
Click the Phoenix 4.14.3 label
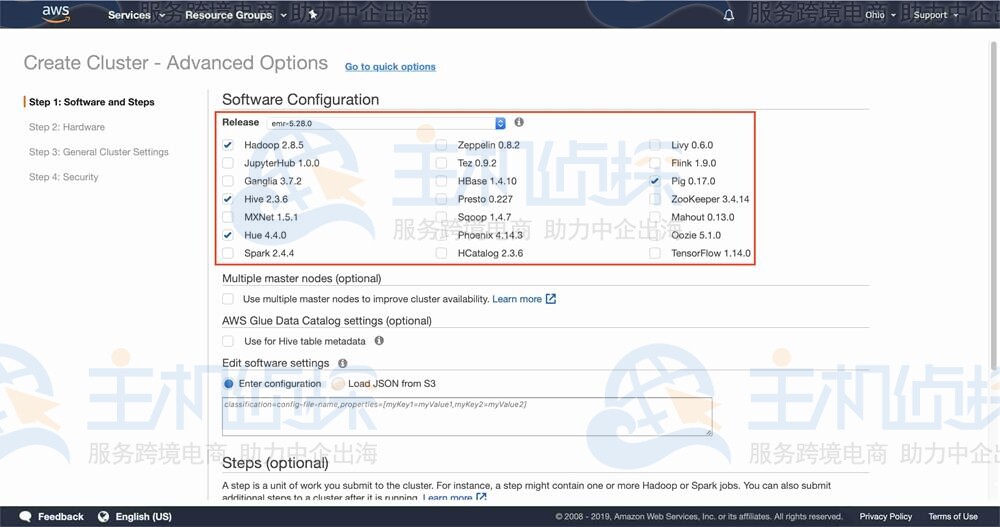[x=490, y=235]
